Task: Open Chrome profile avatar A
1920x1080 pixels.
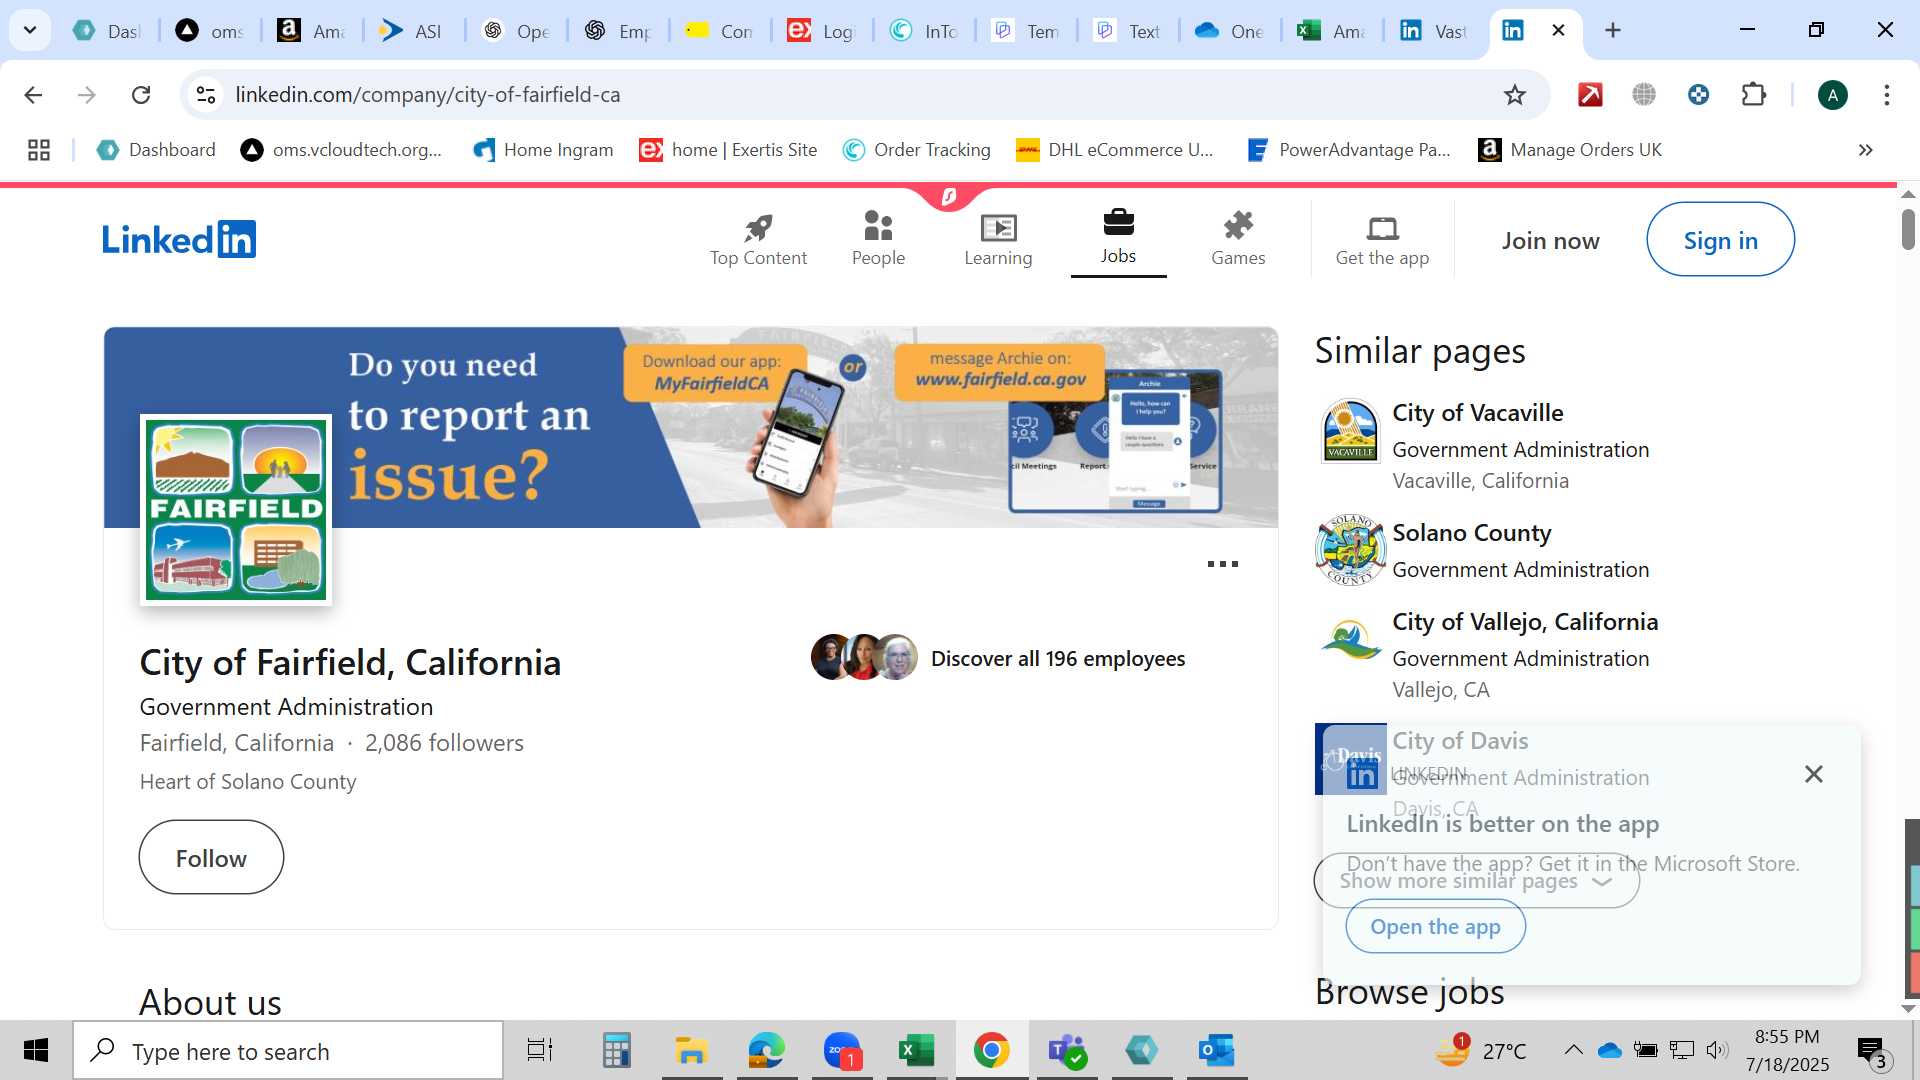Action: click(x=1832, y=95)
